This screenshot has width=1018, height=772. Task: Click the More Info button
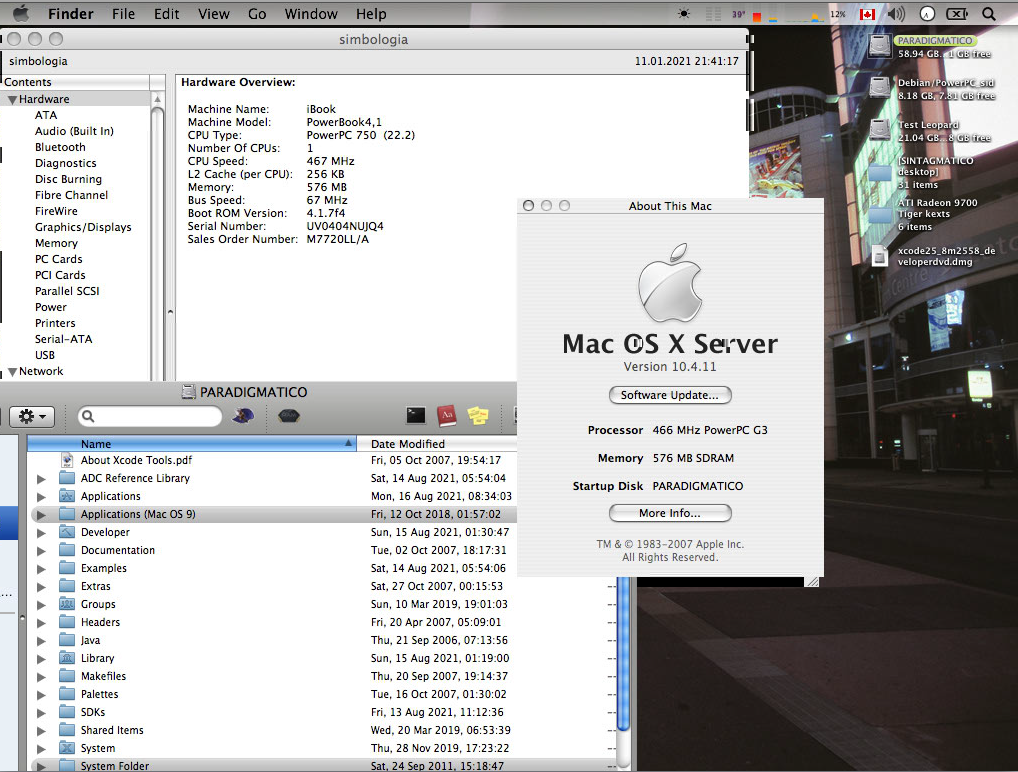[670, 513]
